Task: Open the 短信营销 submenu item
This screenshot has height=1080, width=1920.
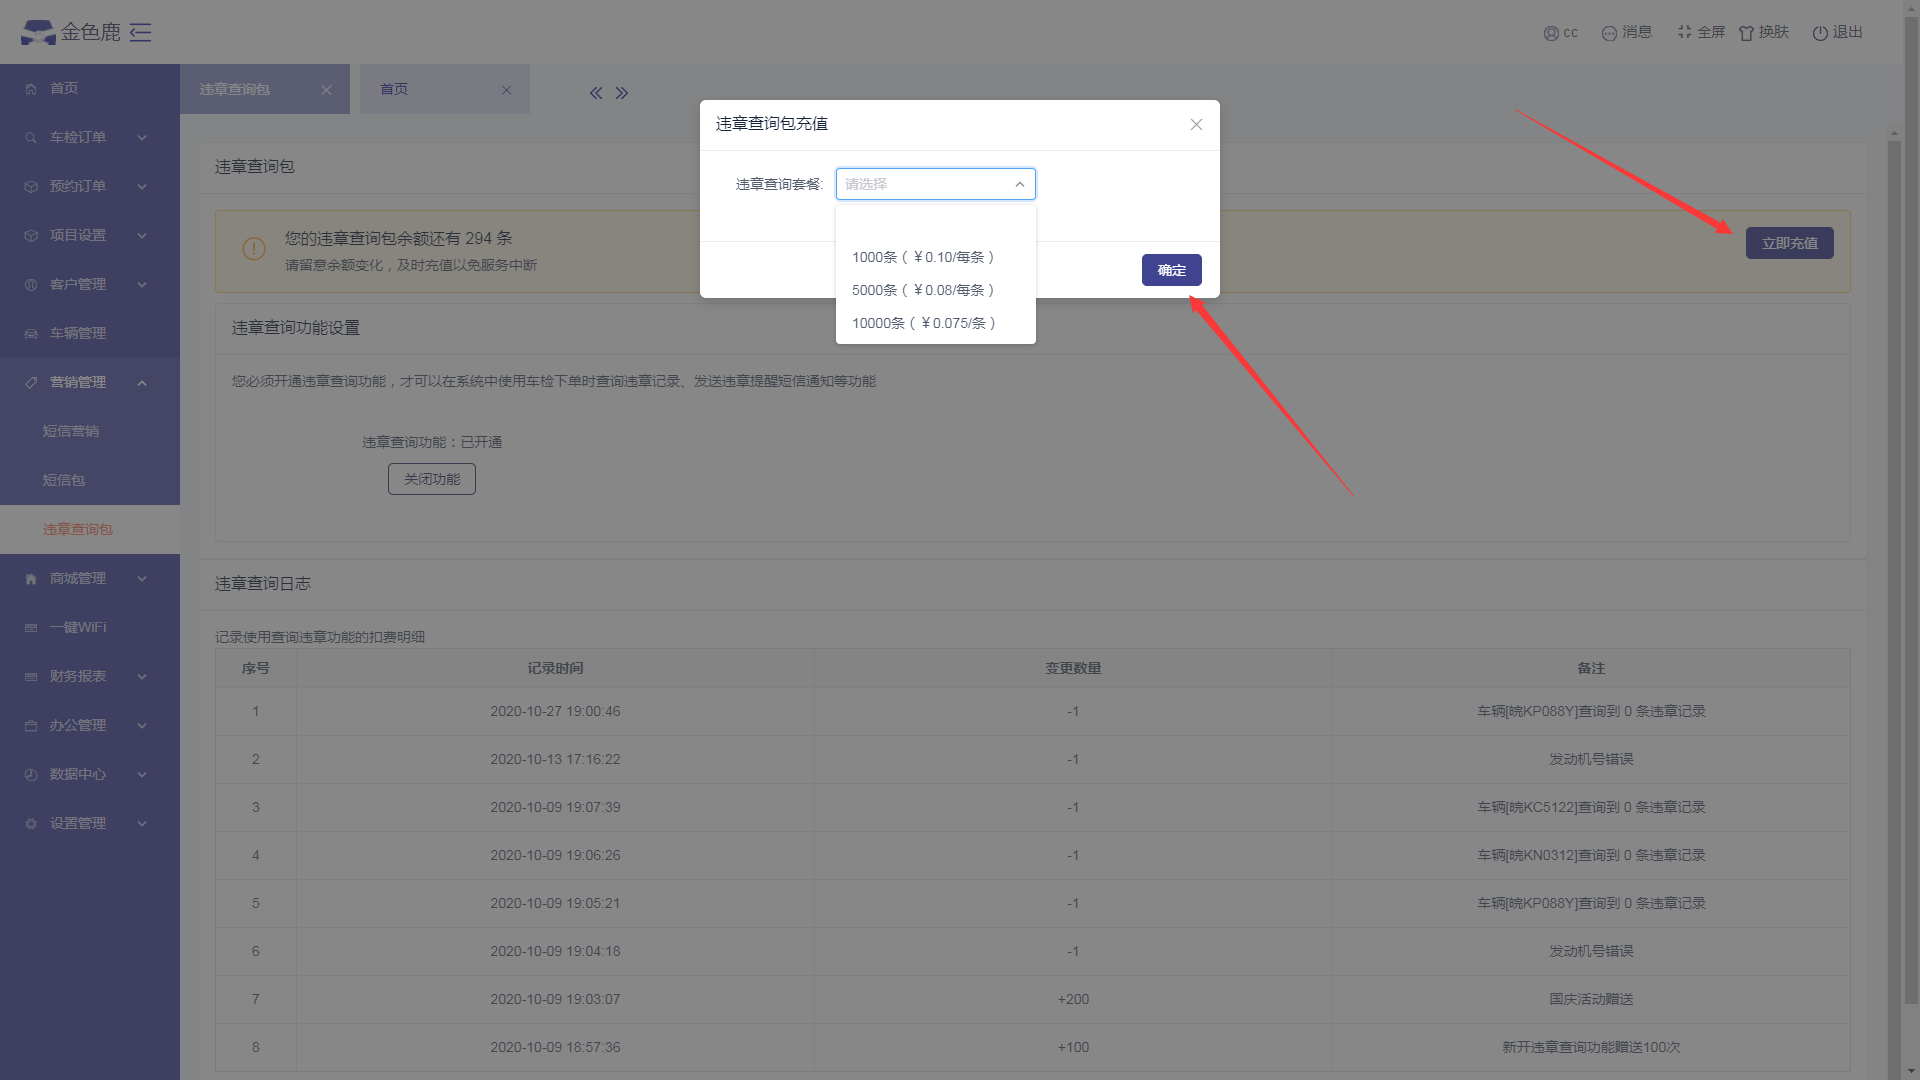Action: (90, 431)
